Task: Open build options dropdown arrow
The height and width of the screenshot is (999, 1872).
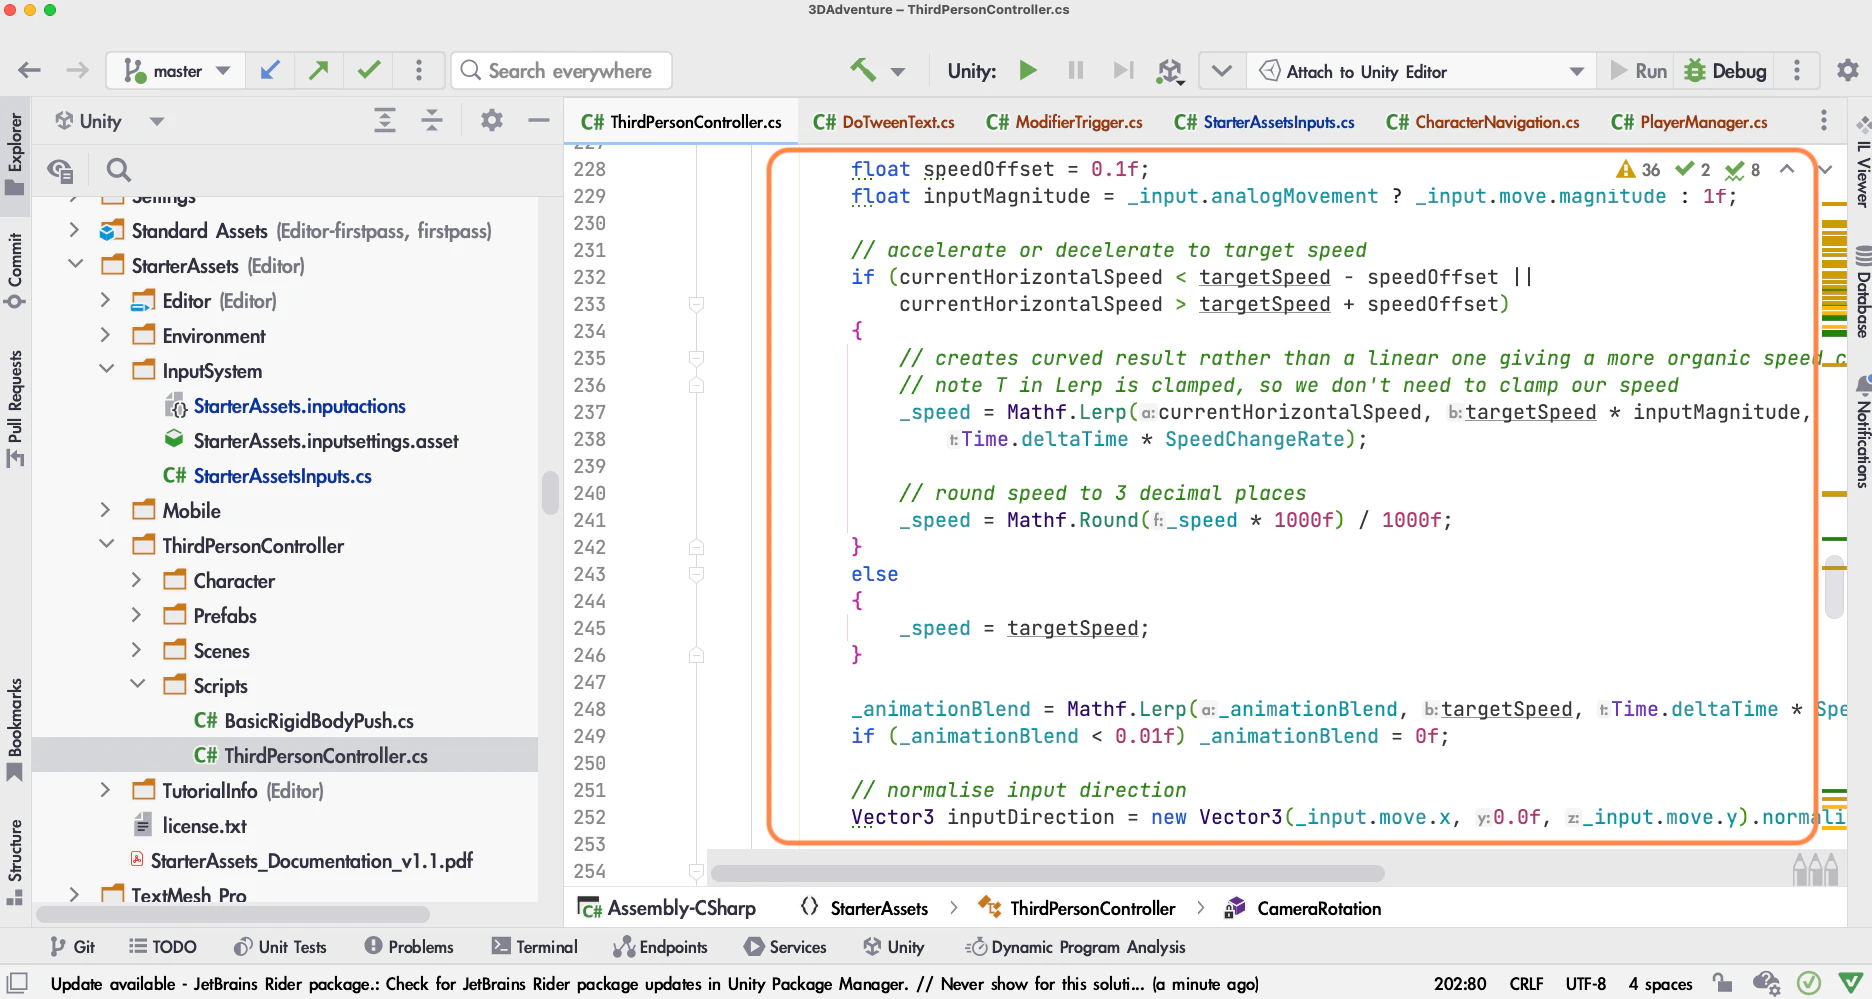Action: [x=898, y=72]
